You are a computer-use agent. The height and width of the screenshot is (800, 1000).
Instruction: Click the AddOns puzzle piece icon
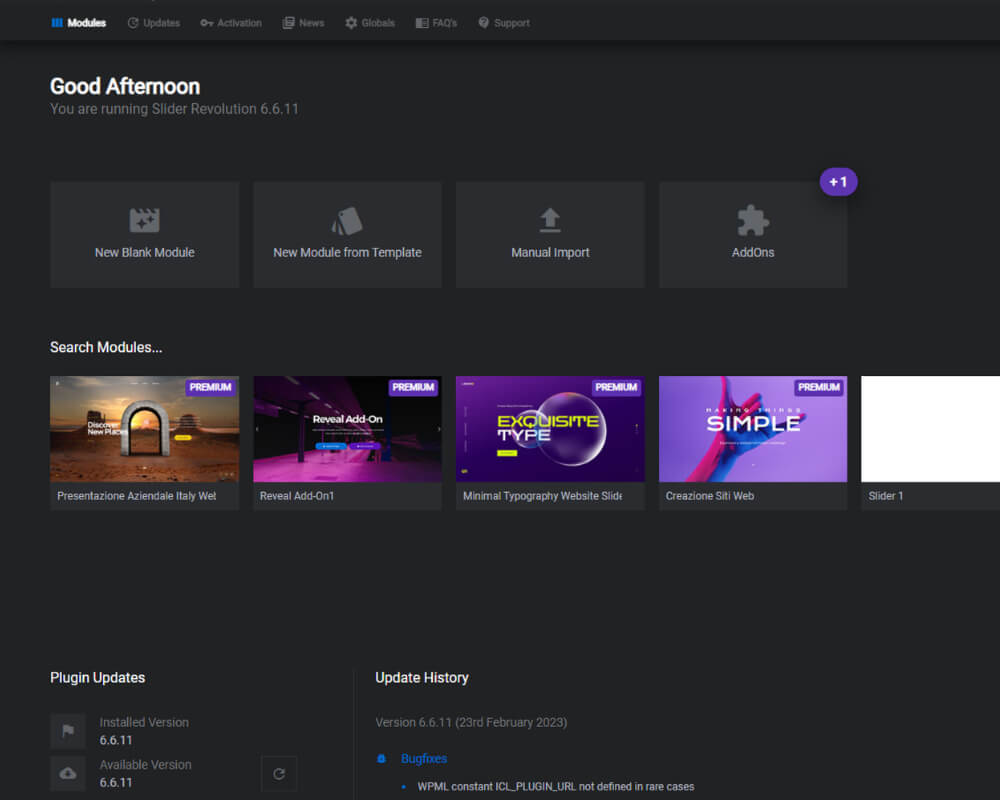pyautogui.click(x=753, y=220)
